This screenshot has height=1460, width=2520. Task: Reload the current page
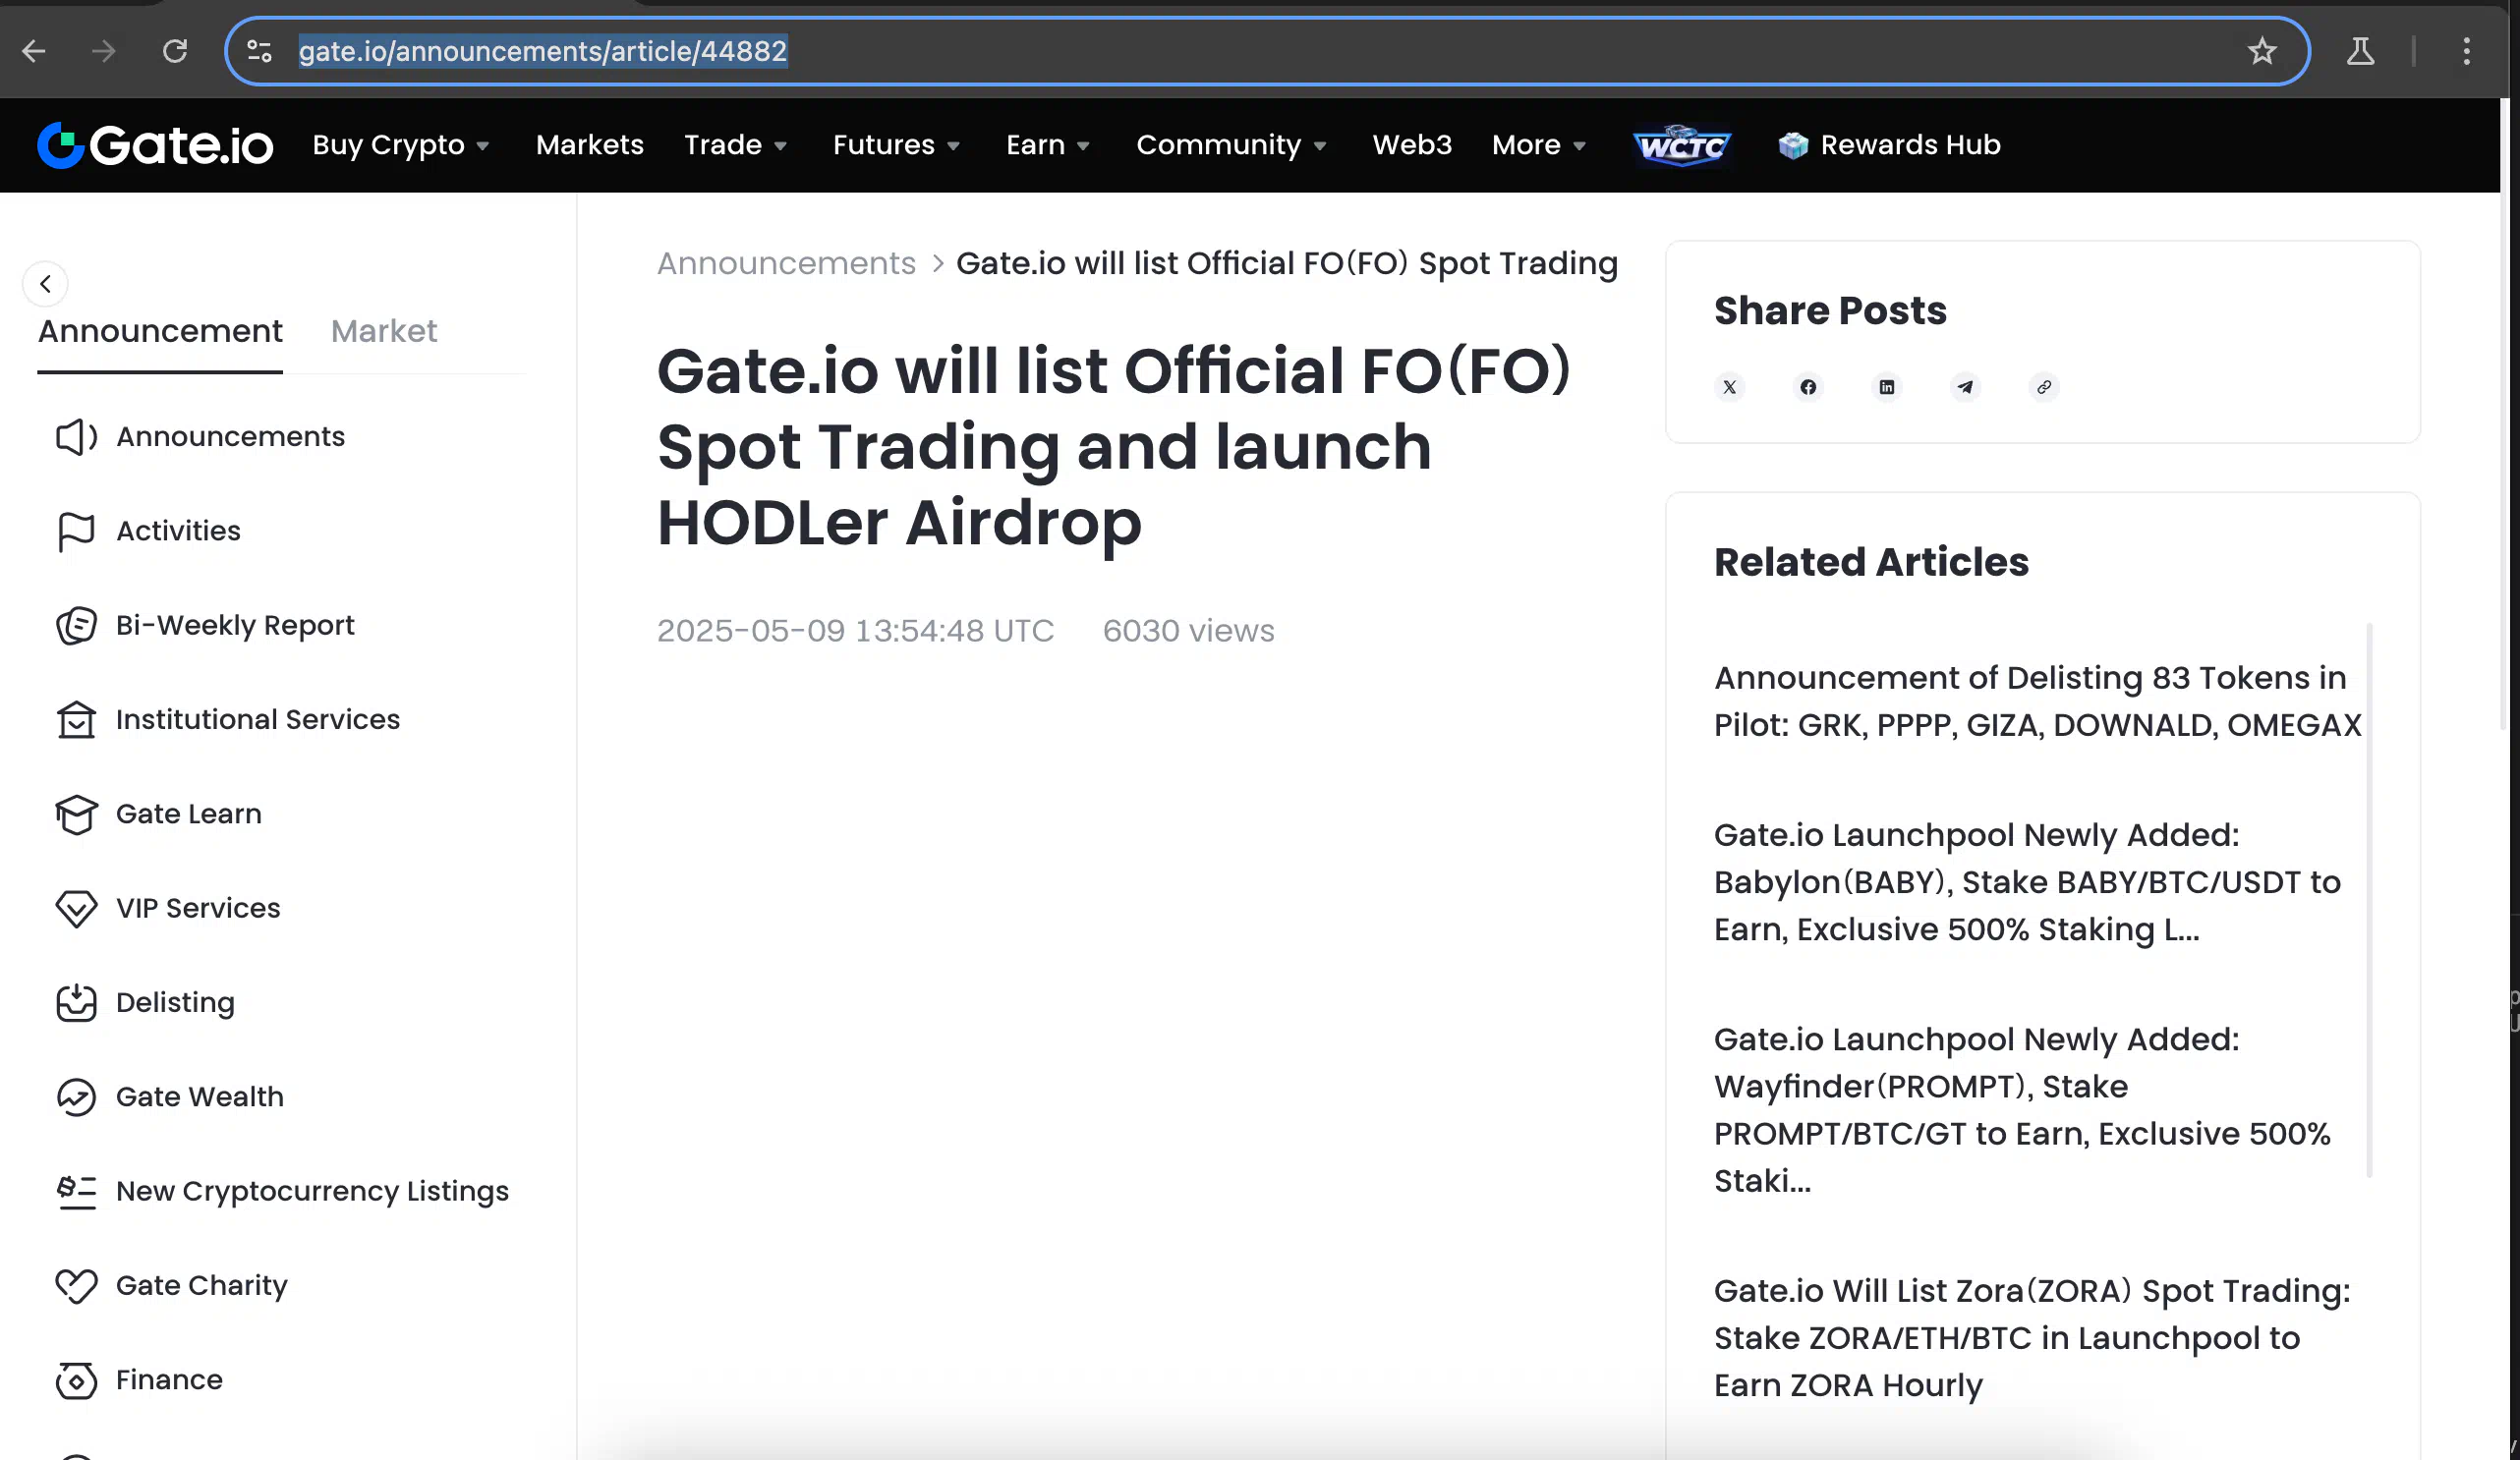click(x=175, y=51)
